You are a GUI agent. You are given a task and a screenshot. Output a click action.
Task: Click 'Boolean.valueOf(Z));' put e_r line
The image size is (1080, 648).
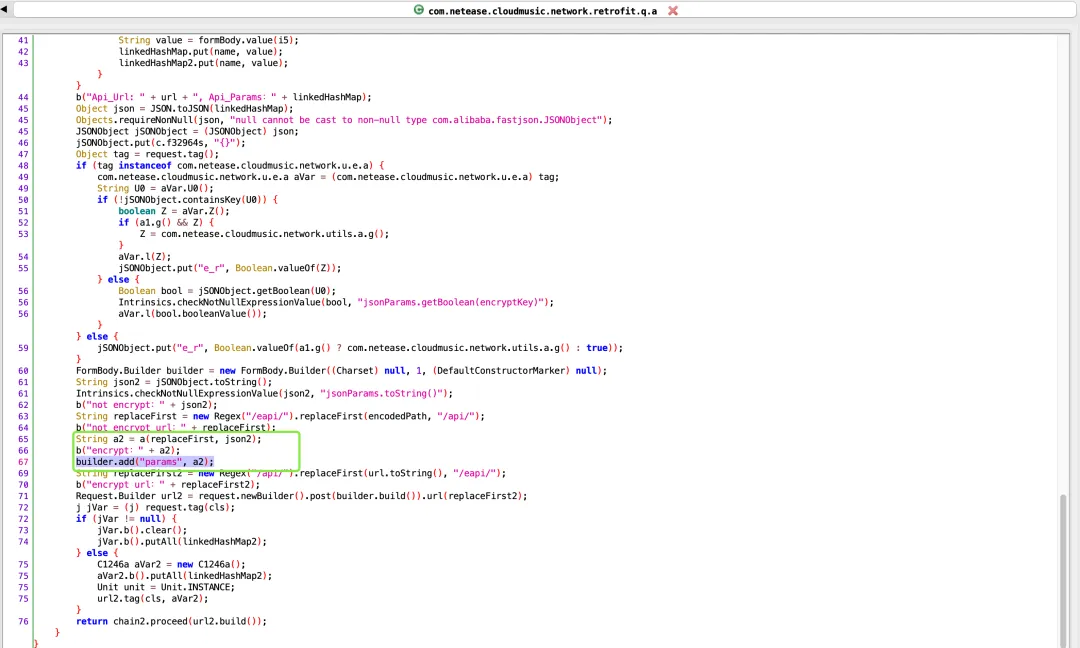coord(229,268)
